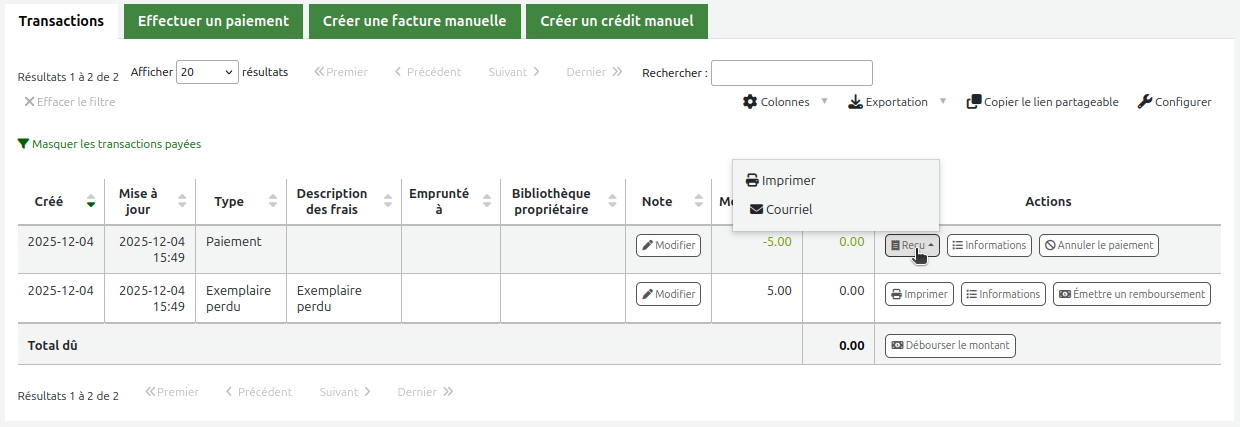Choose Imprimer from the receipt menu

point(781,181)
